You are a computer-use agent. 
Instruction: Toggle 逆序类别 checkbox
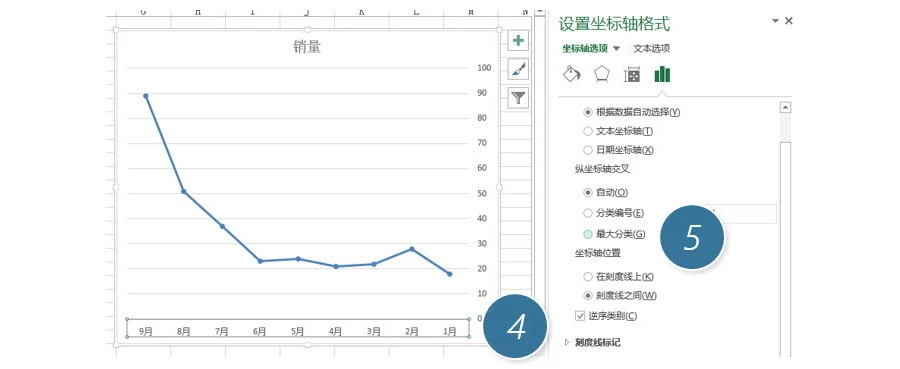pos(580,315)
